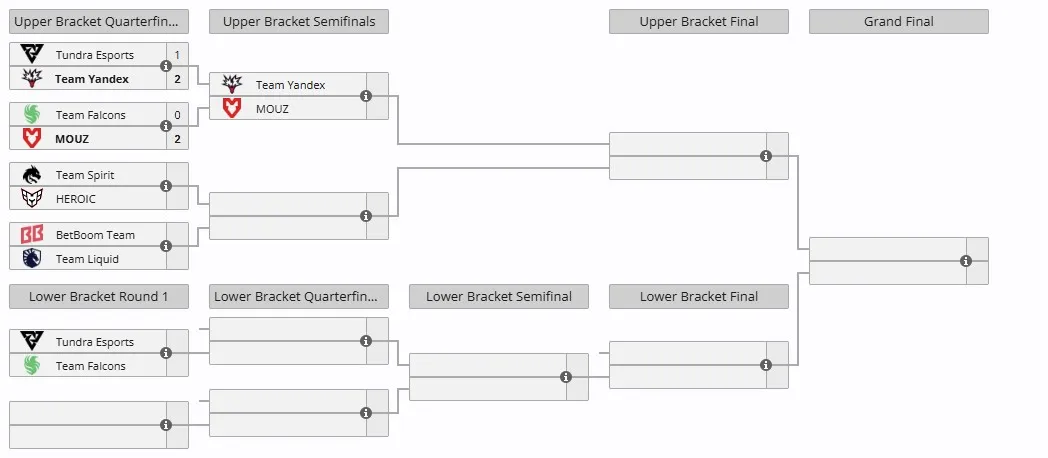Click empty second Lower Bracket Round 1 match
Image resolution: width=1048 pixels, height=458 pixels.
click(99, 425)
